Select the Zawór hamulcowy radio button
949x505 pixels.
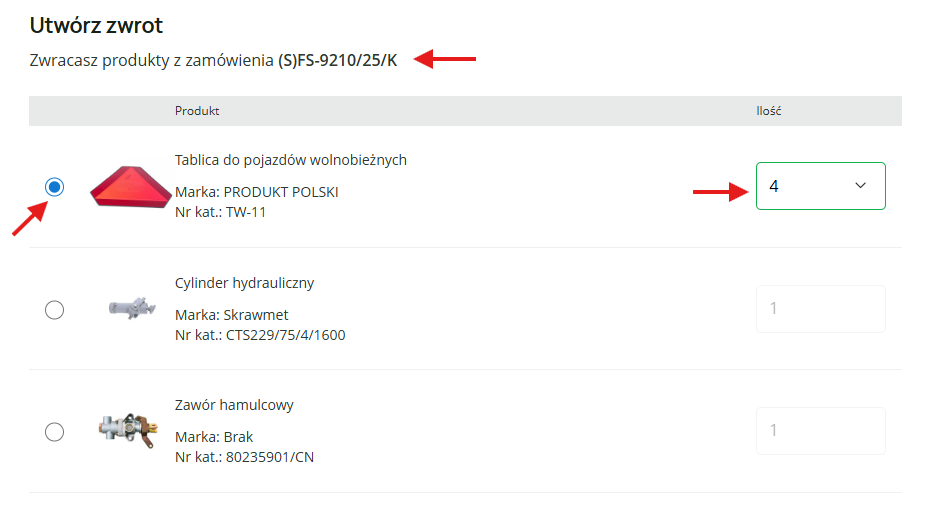point(55,432)
